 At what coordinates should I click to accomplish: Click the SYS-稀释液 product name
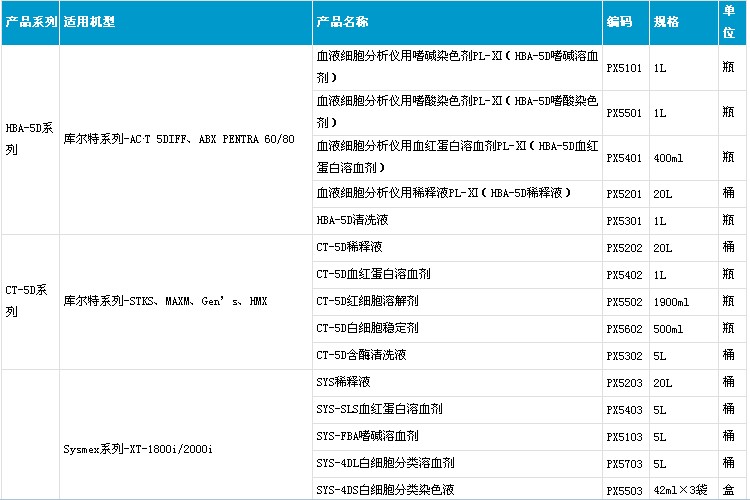(x=343, y=382)
